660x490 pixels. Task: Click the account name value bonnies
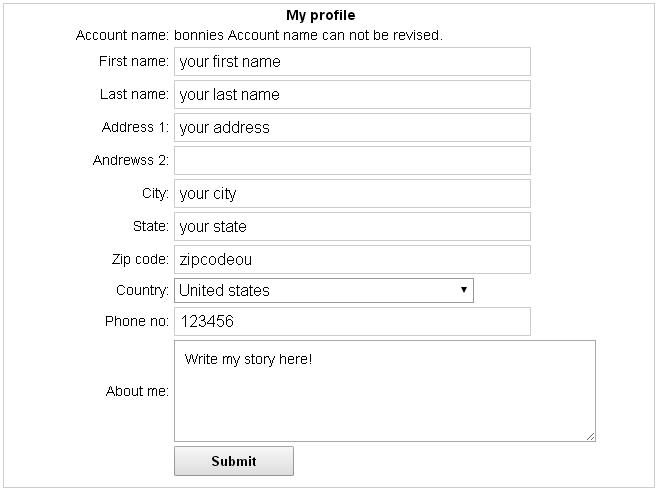tap(199, 35)
